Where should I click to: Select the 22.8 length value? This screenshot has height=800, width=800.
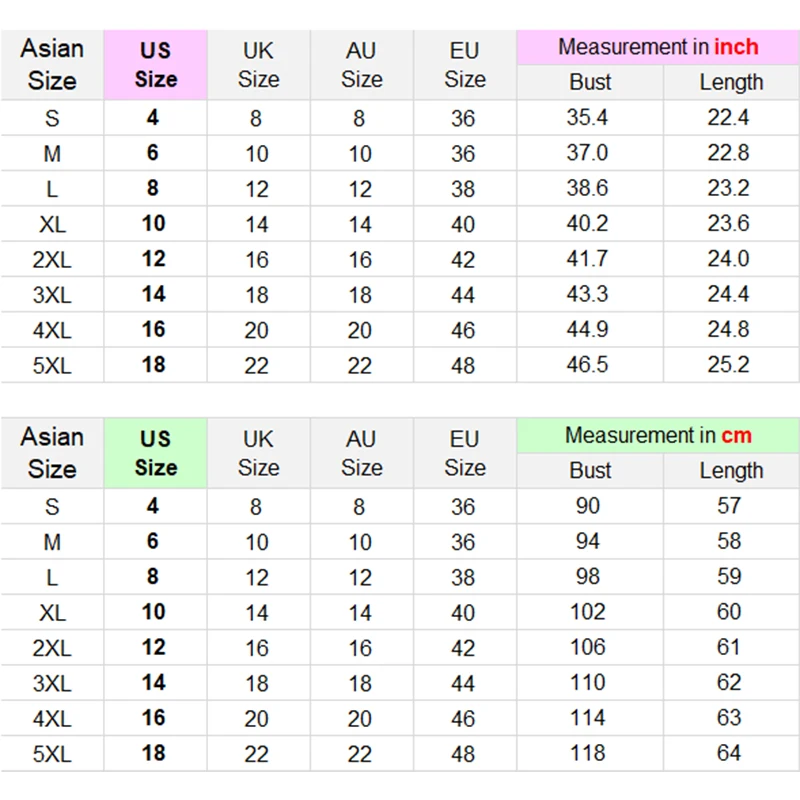coord(728,153)
